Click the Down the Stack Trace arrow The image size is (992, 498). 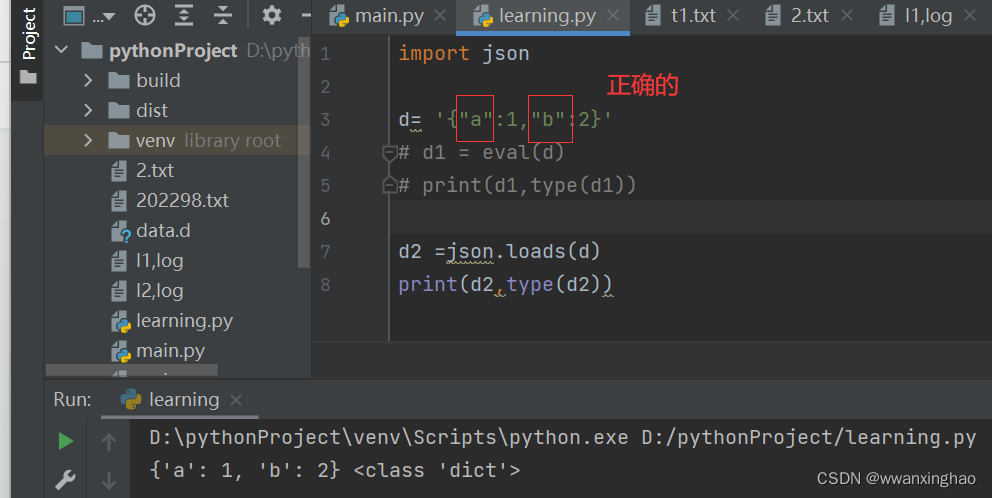pyautogui.click(x=109, y=481)
